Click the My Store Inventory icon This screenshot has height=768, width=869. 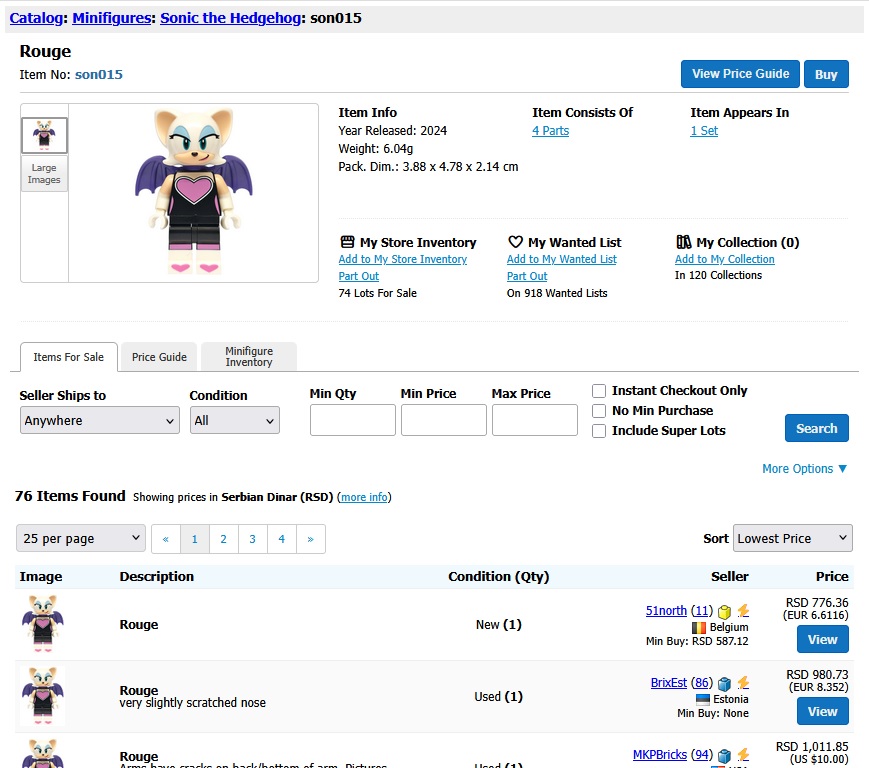(347, 242)
